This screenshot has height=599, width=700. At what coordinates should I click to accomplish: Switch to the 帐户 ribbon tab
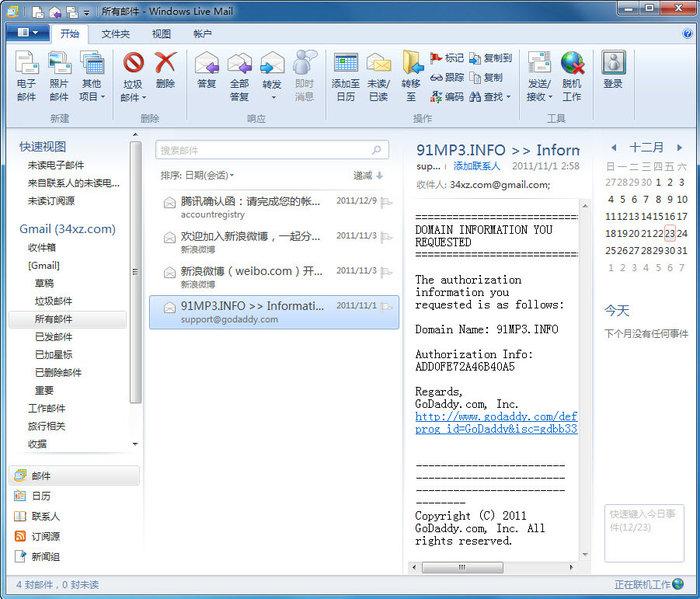[203, 33]
